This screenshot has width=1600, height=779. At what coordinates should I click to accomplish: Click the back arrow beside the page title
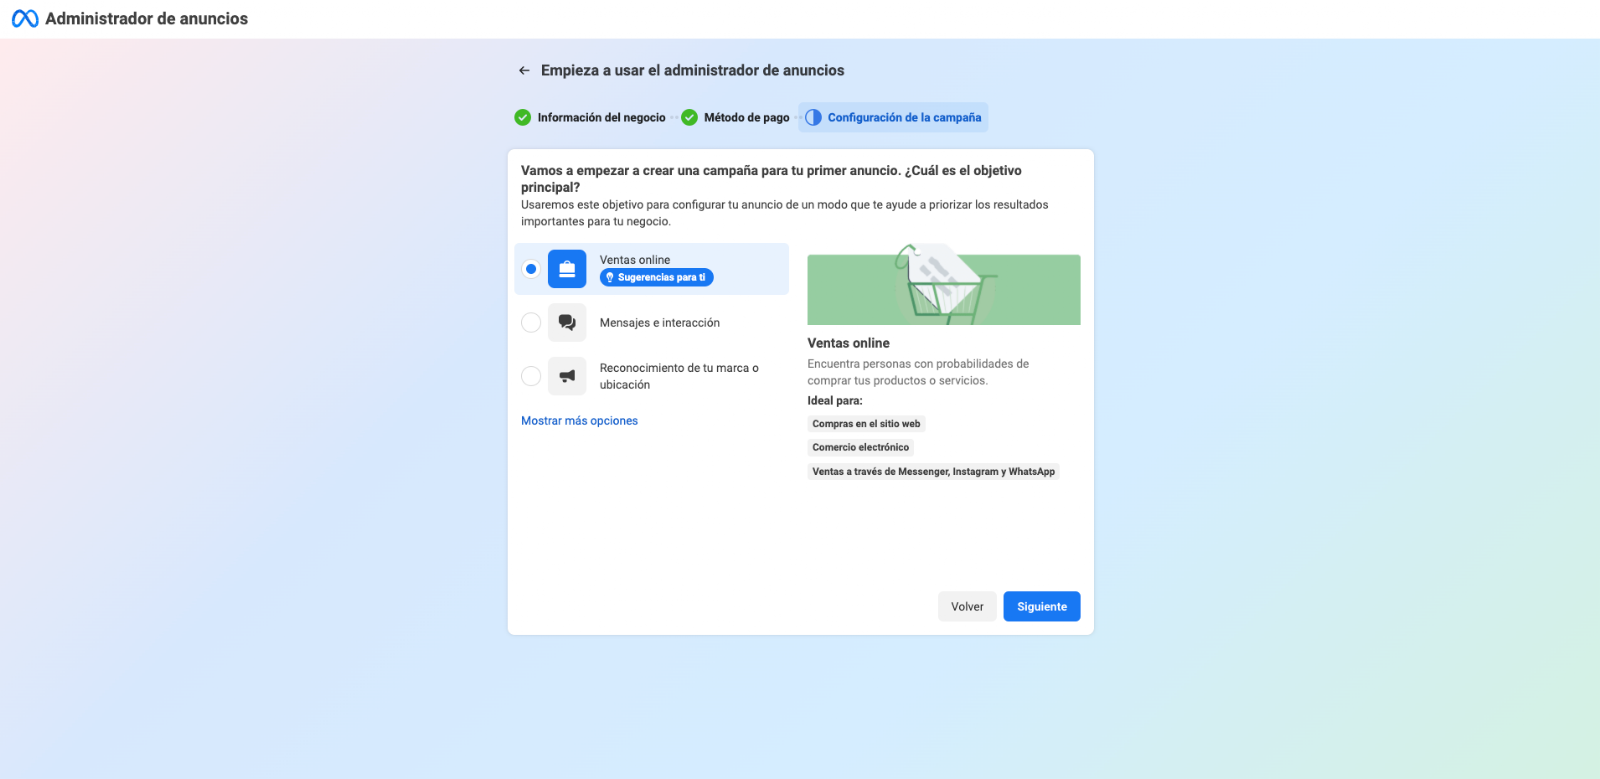point(524,71)
